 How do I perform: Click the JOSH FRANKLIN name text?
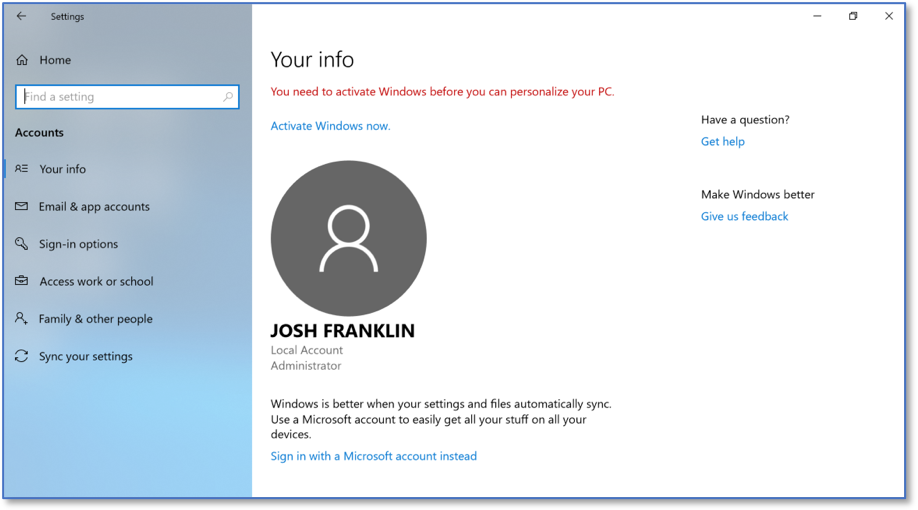click(x=342, y=331)
